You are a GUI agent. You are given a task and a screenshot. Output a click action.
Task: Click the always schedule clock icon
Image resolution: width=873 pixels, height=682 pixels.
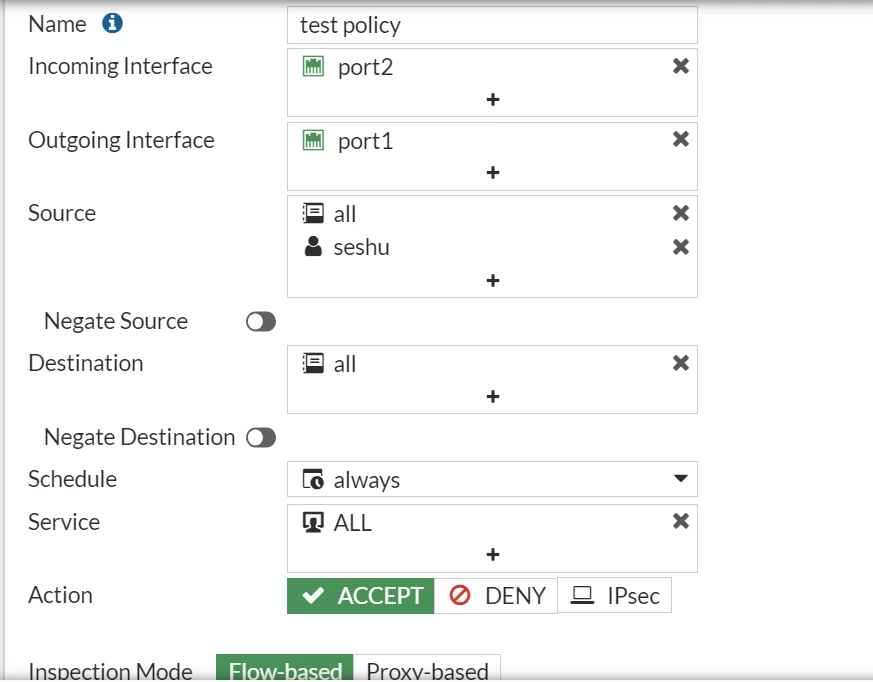[313, 479]
